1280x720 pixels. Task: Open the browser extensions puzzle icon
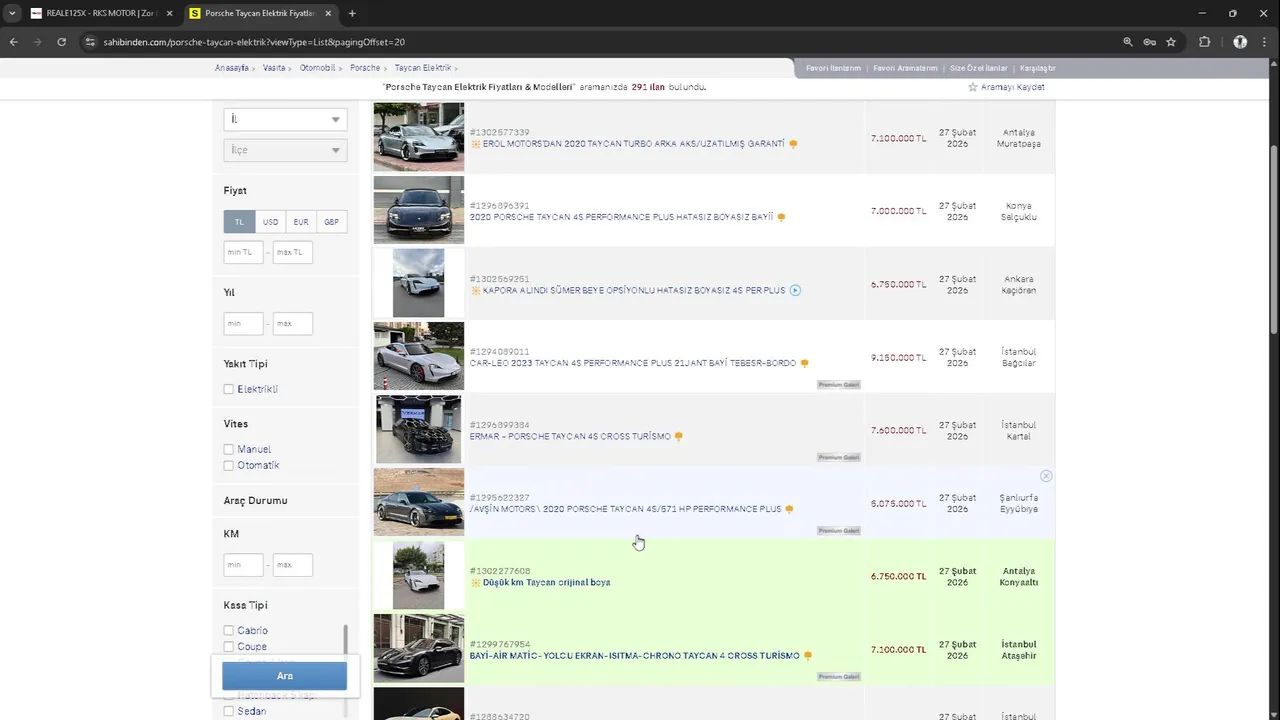coord(1205,42)
